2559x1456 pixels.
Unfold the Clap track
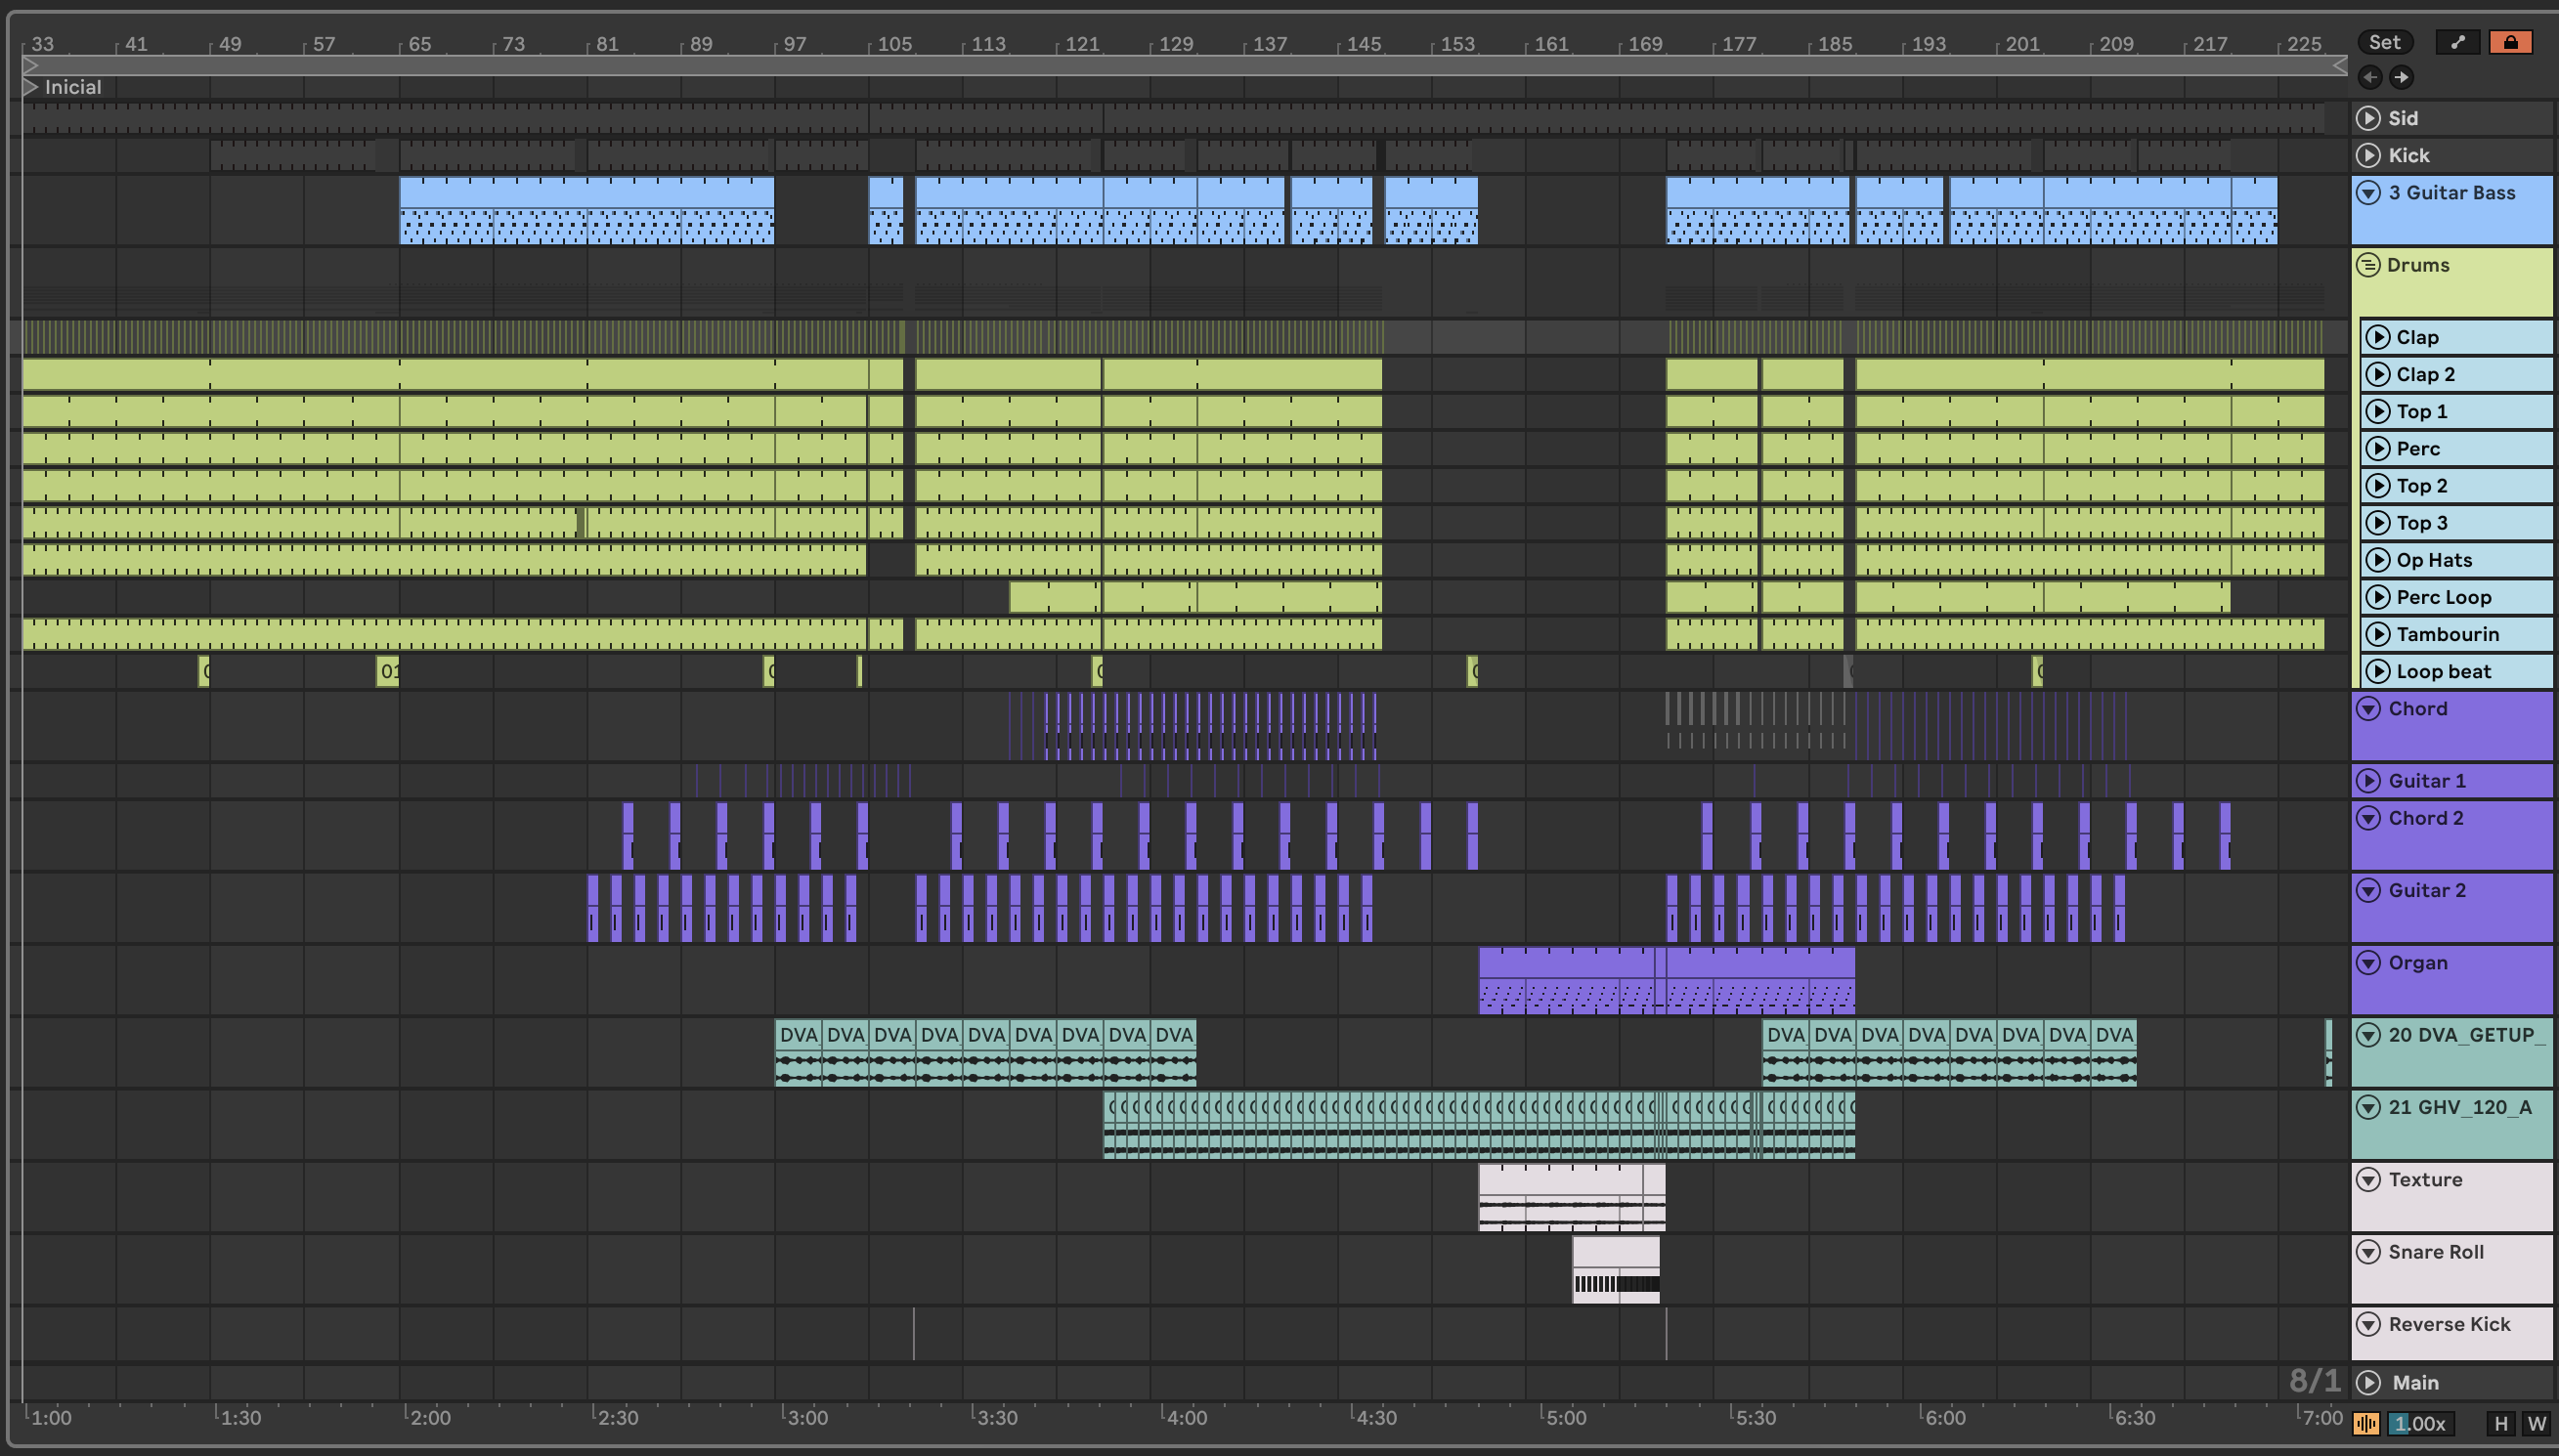pos(2378,337)
